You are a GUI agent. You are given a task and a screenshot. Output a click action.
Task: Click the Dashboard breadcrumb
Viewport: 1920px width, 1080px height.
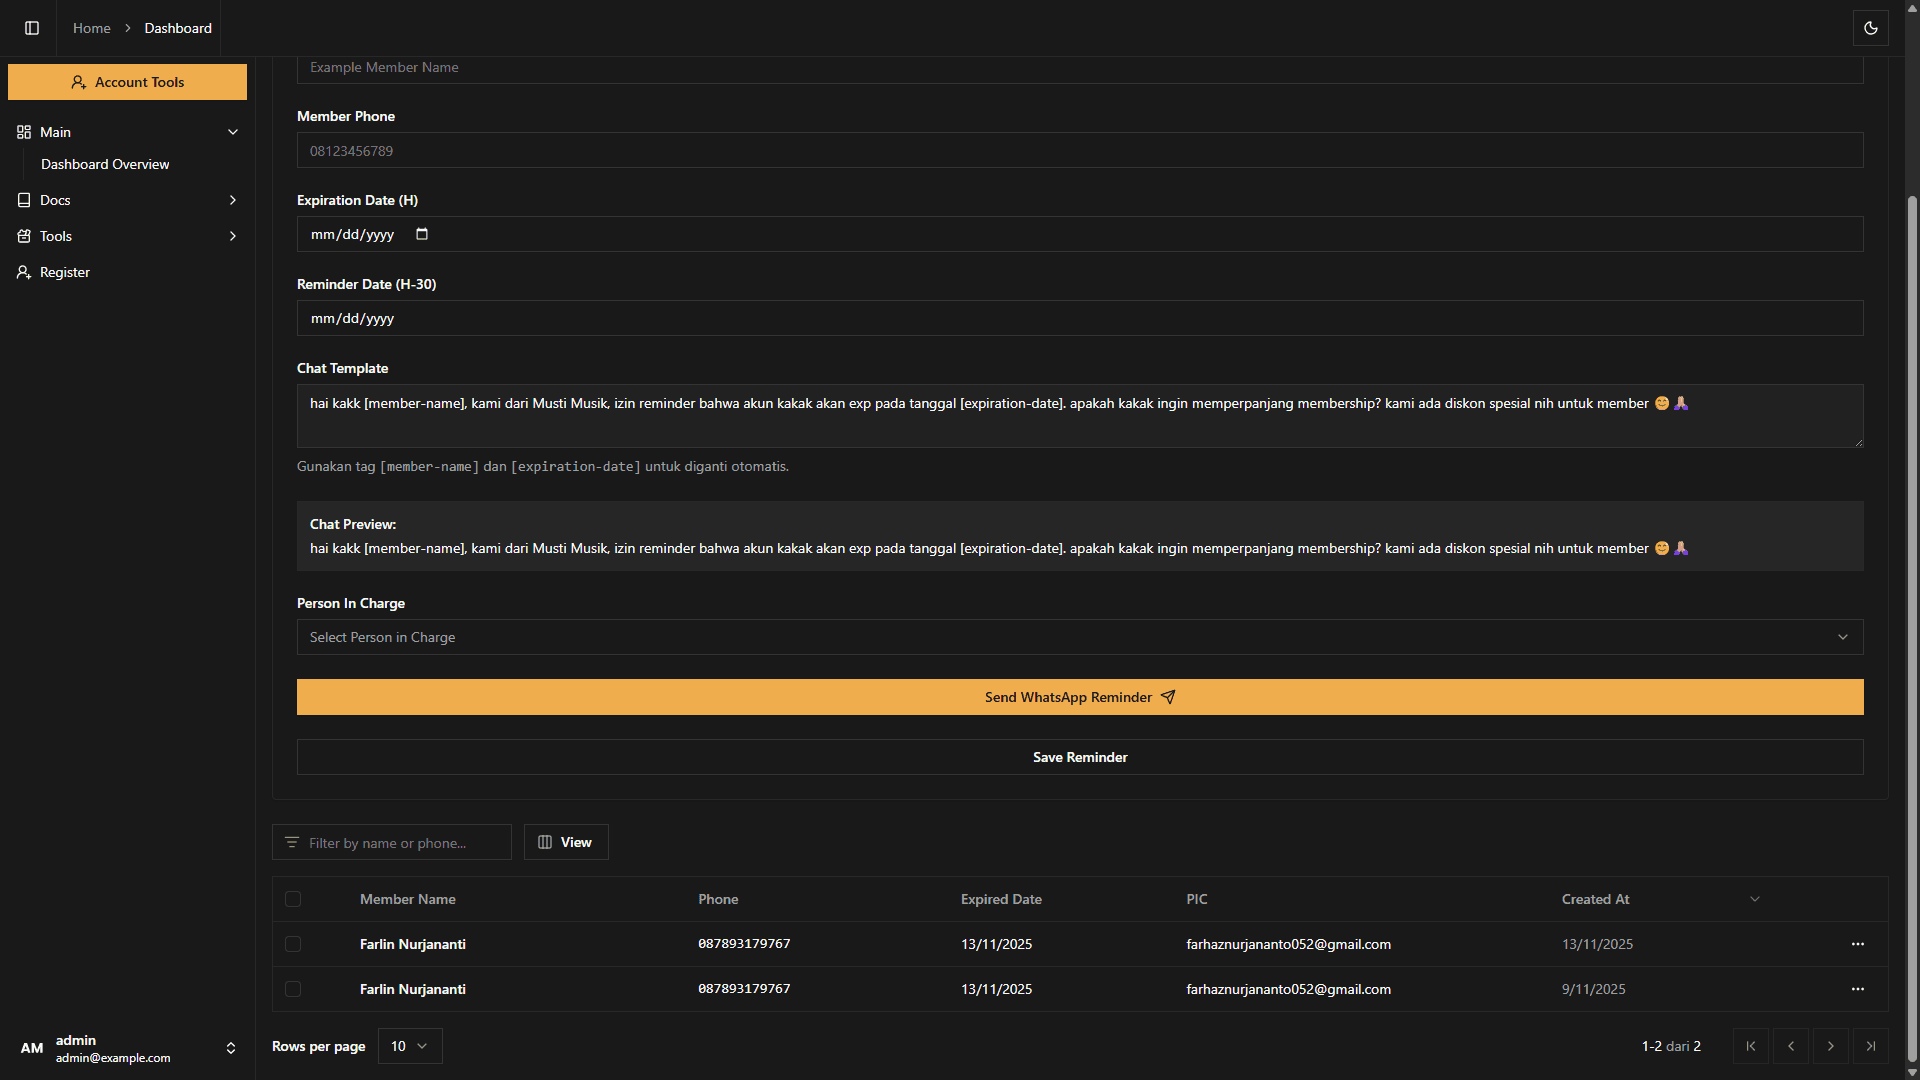178,28
